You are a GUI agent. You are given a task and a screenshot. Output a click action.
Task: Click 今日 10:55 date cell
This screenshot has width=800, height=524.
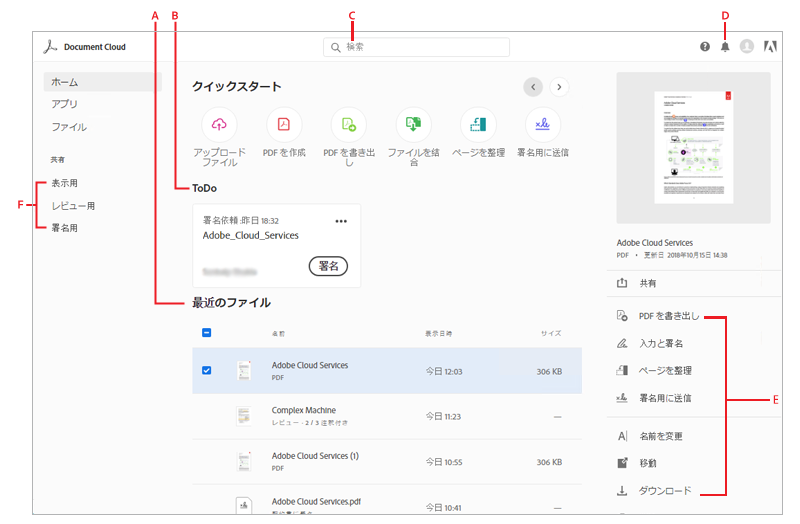tap(444, 462)
